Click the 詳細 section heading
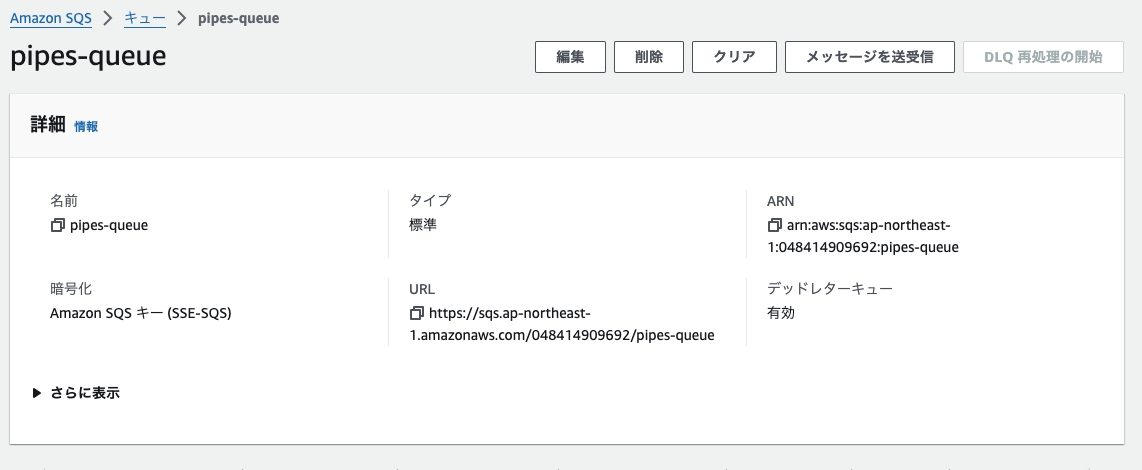 click(48, 125)
